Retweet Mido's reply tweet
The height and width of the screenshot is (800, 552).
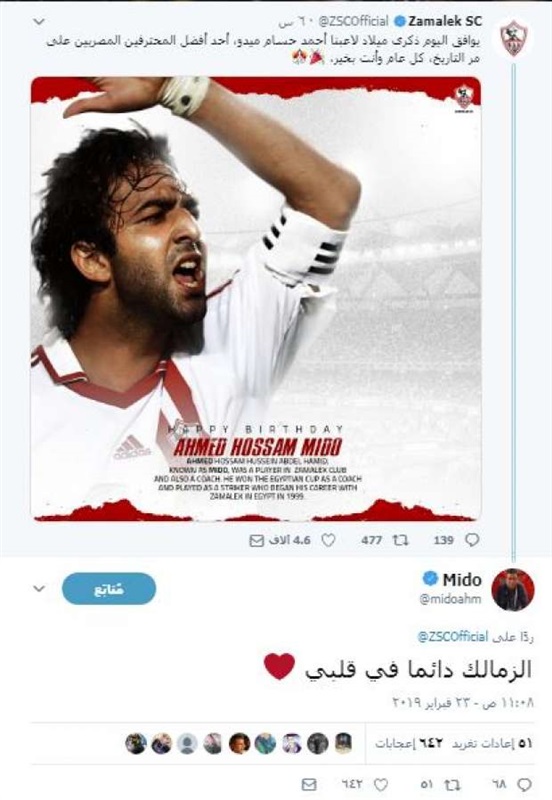pyautogui.click(x=453, y=784)
